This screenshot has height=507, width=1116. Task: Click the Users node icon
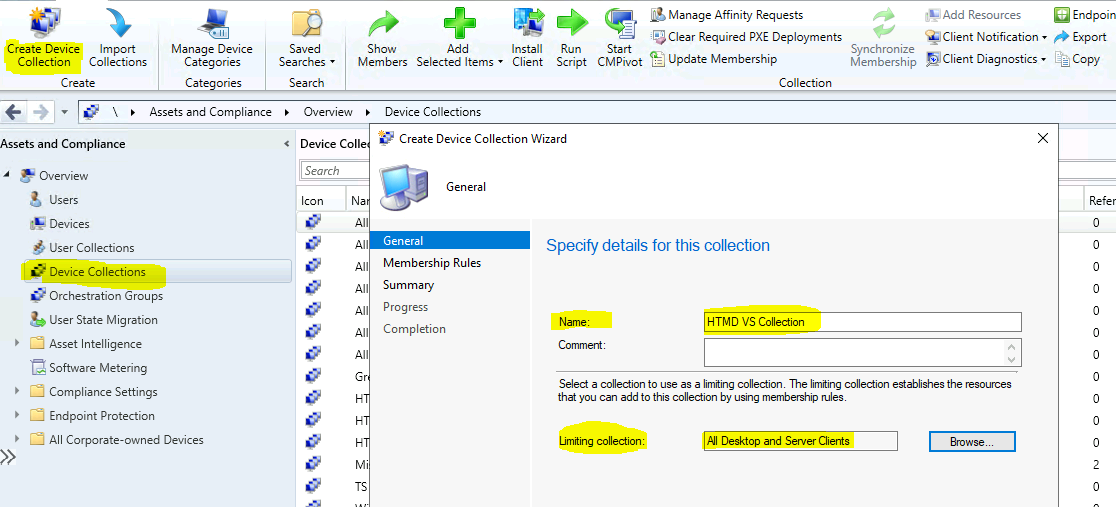(x=38, y=199)
